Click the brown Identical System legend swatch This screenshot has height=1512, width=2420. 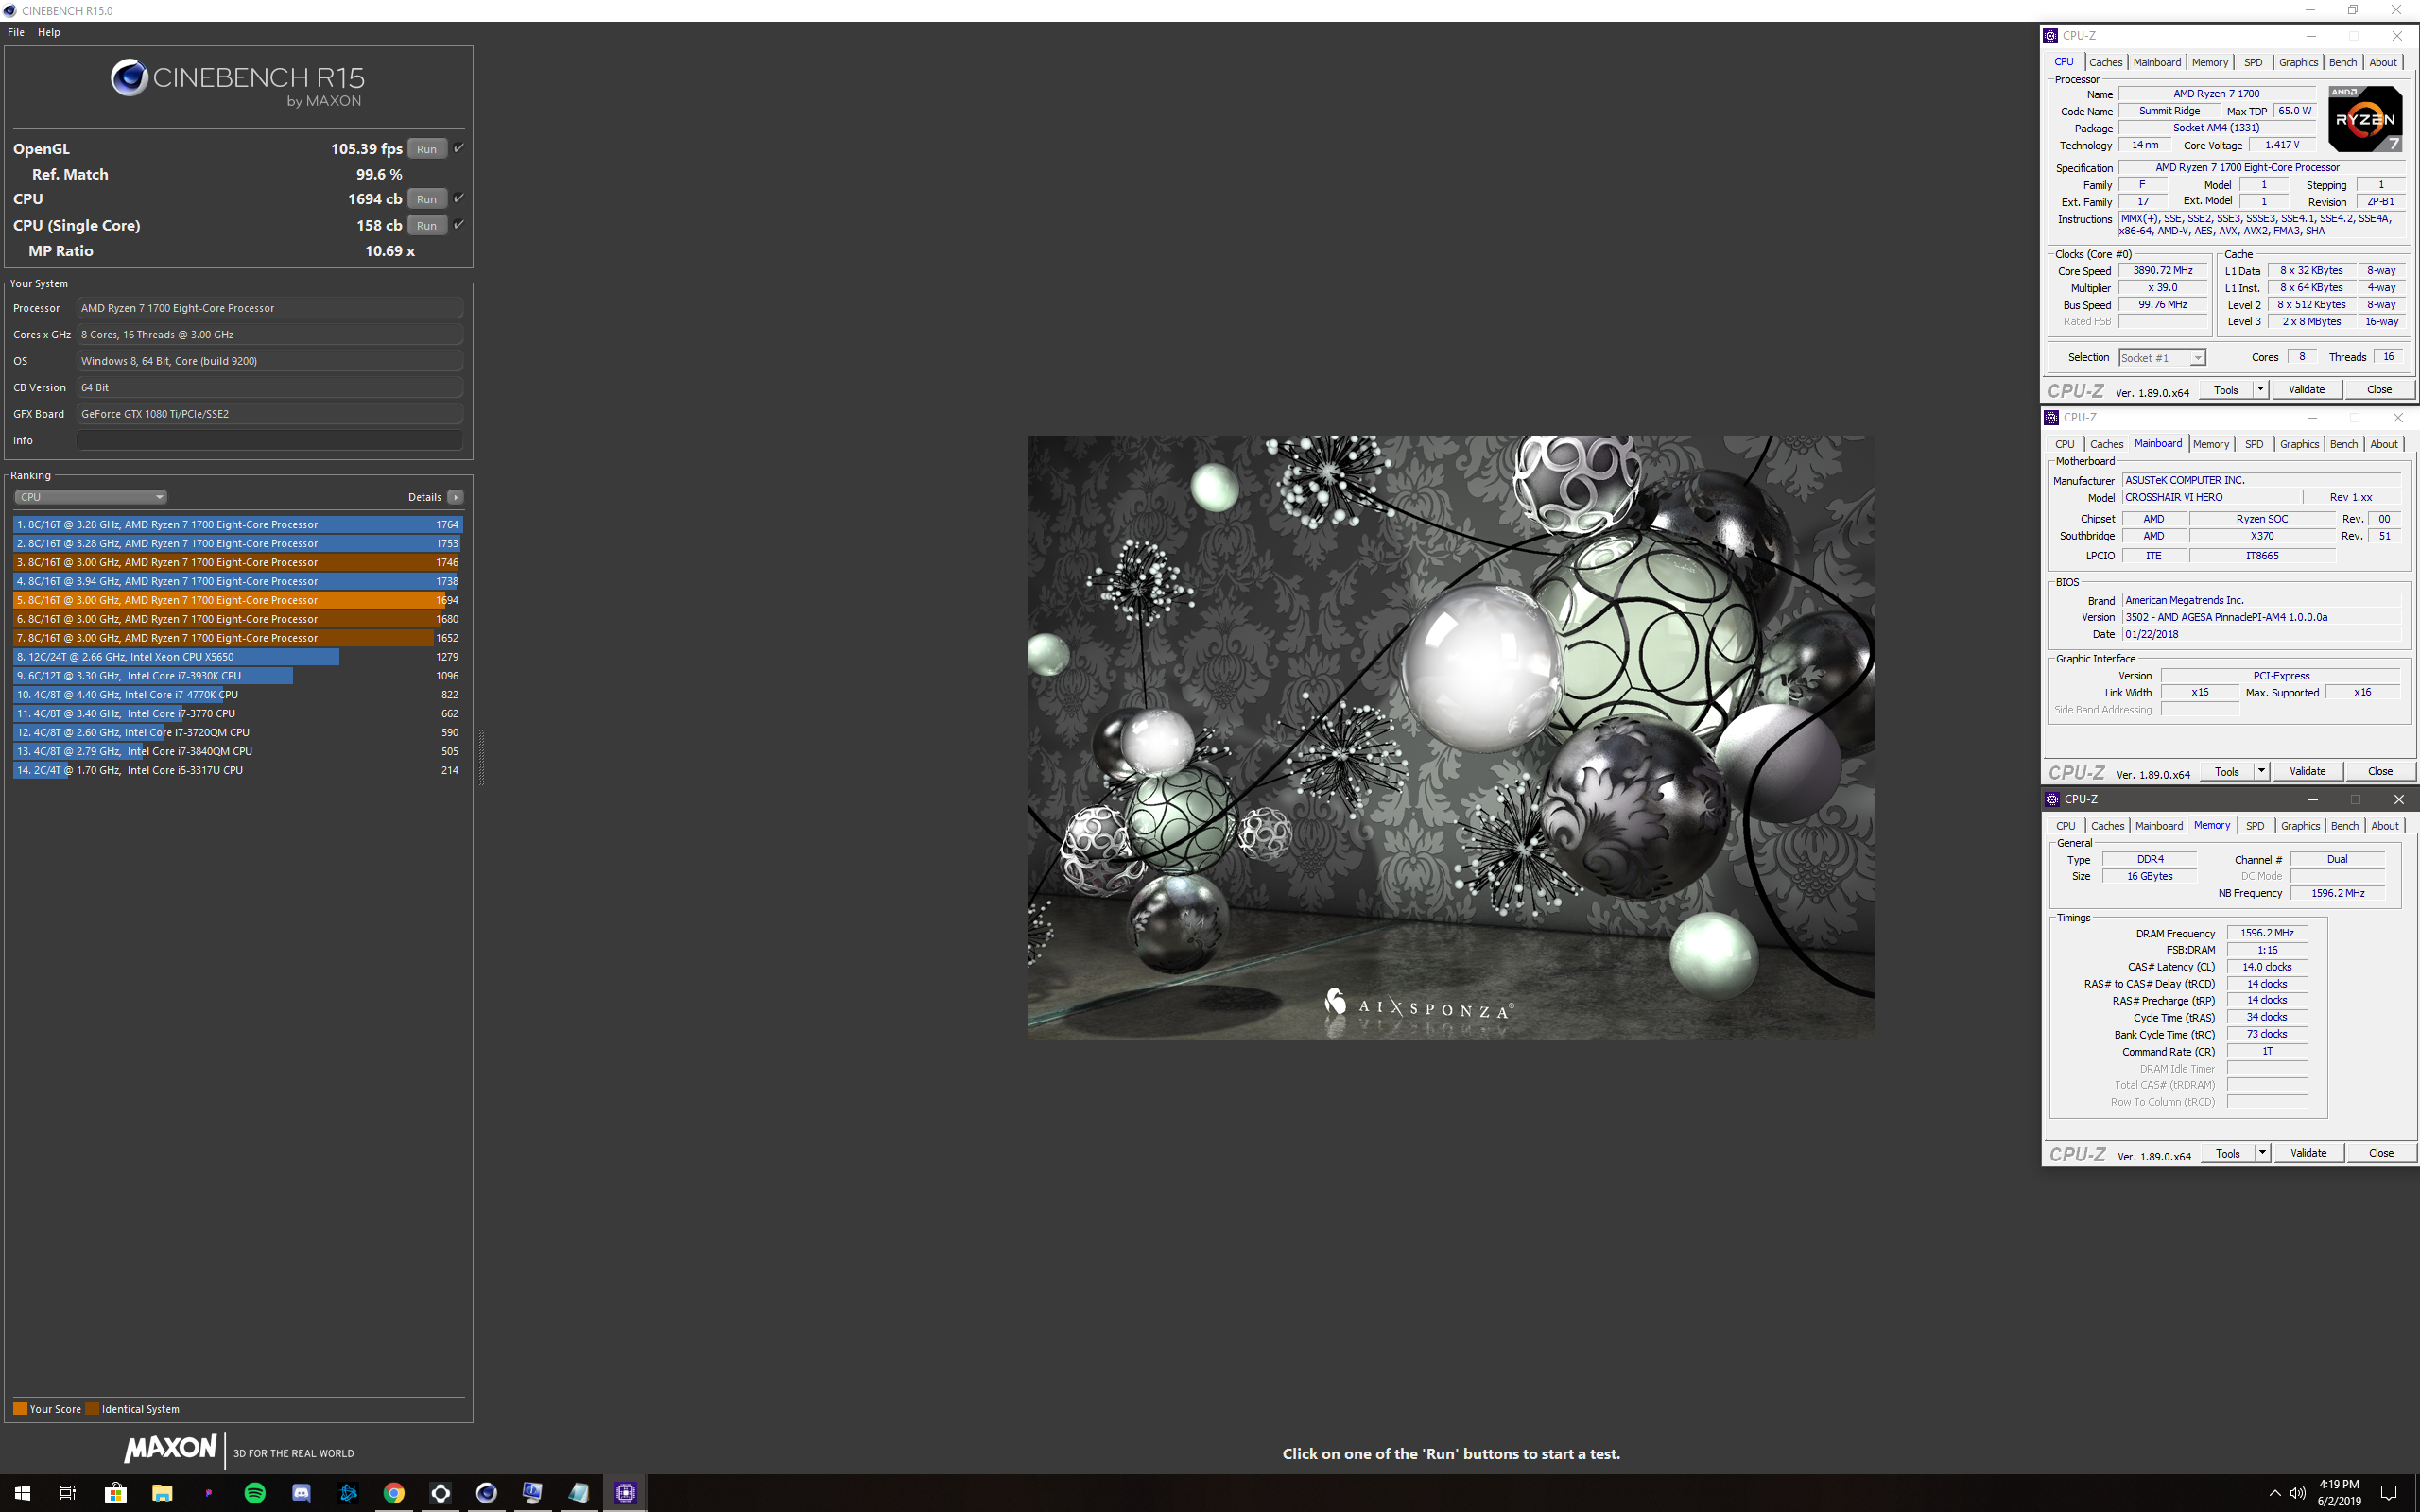point(92,1409)
